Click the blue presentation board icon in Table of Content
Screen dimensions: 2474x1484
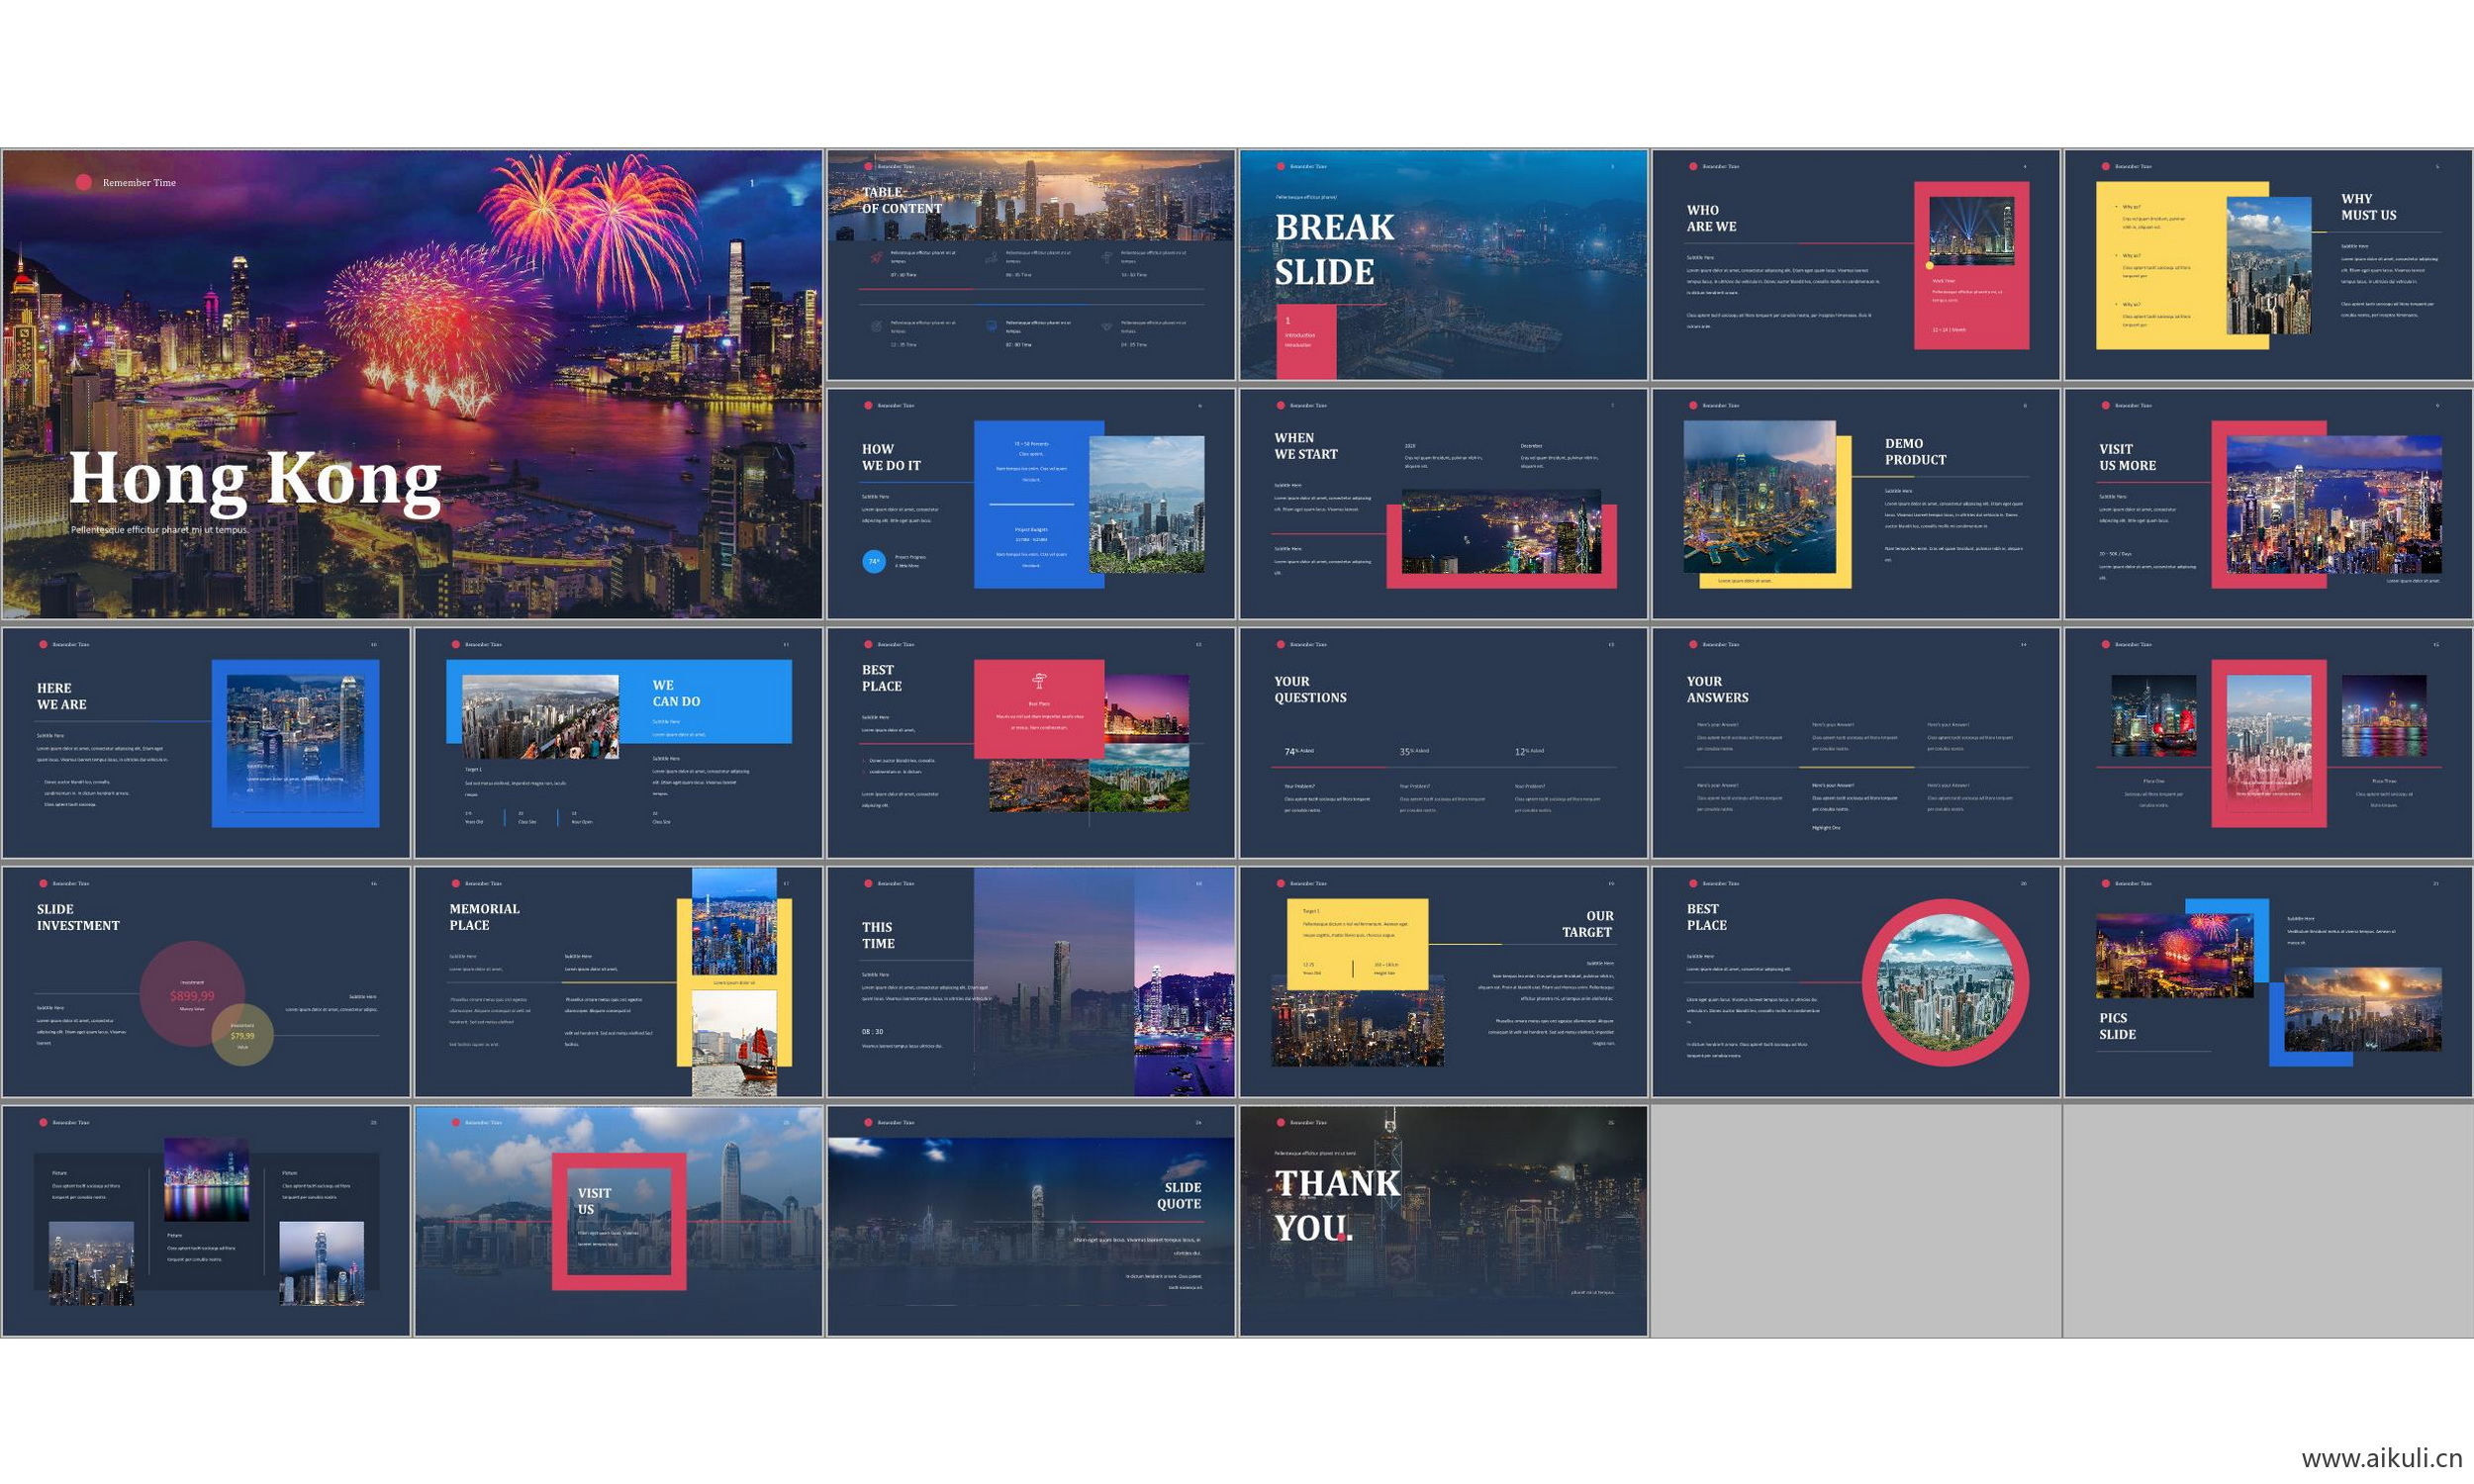(x=991, y=326)
